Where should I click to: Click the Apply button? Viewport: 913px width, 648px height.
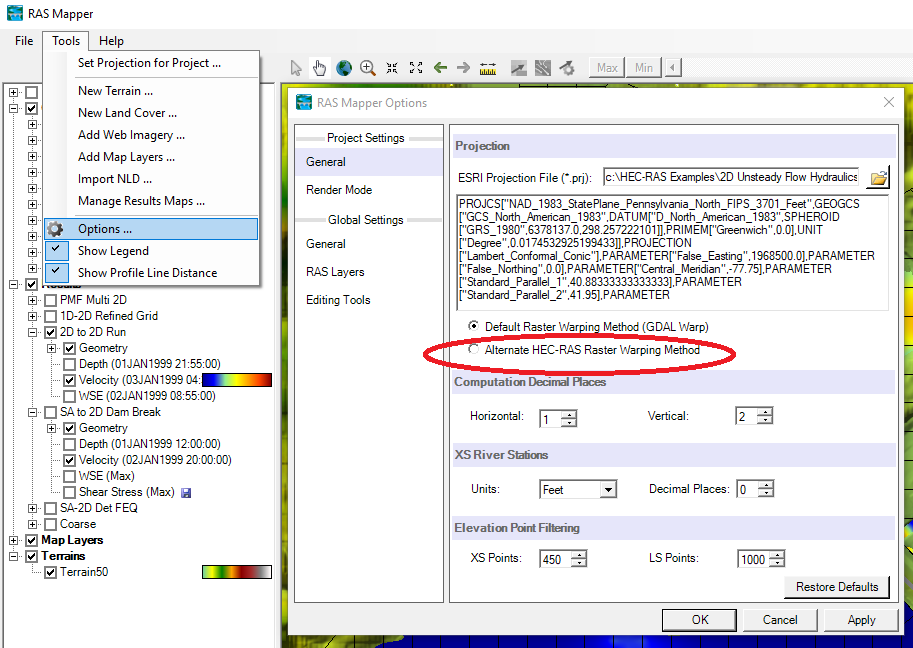click(x=861, y=620)
